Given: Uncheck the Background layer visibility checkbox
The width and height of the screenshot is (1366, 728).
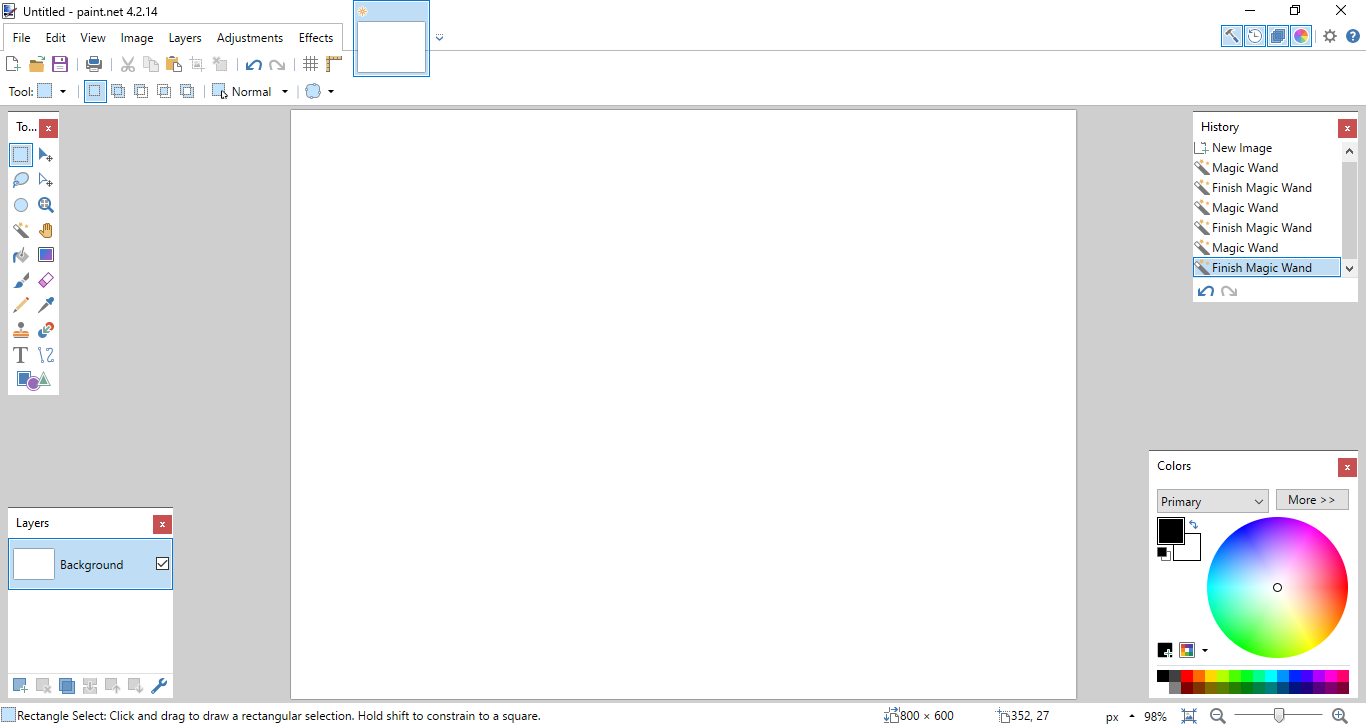Looking at the screenshot, I should click(163, 564).
